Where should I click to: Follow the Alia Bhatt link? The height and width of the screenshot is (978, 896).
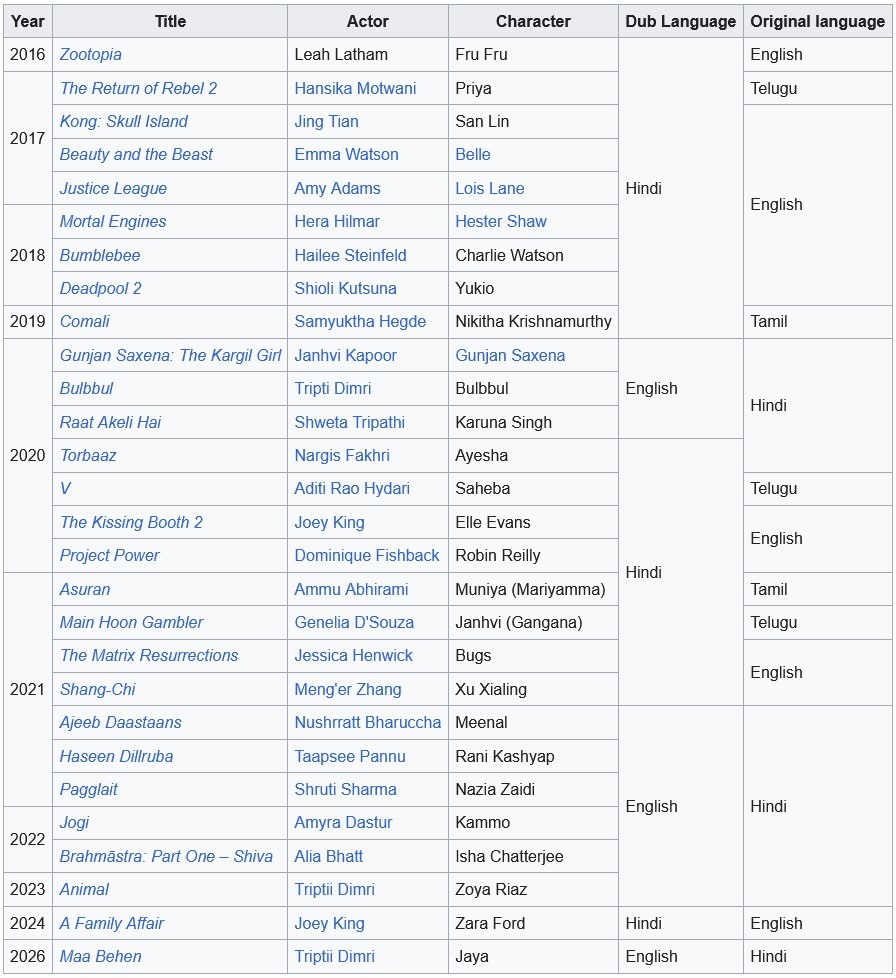(x=329, y=856)
